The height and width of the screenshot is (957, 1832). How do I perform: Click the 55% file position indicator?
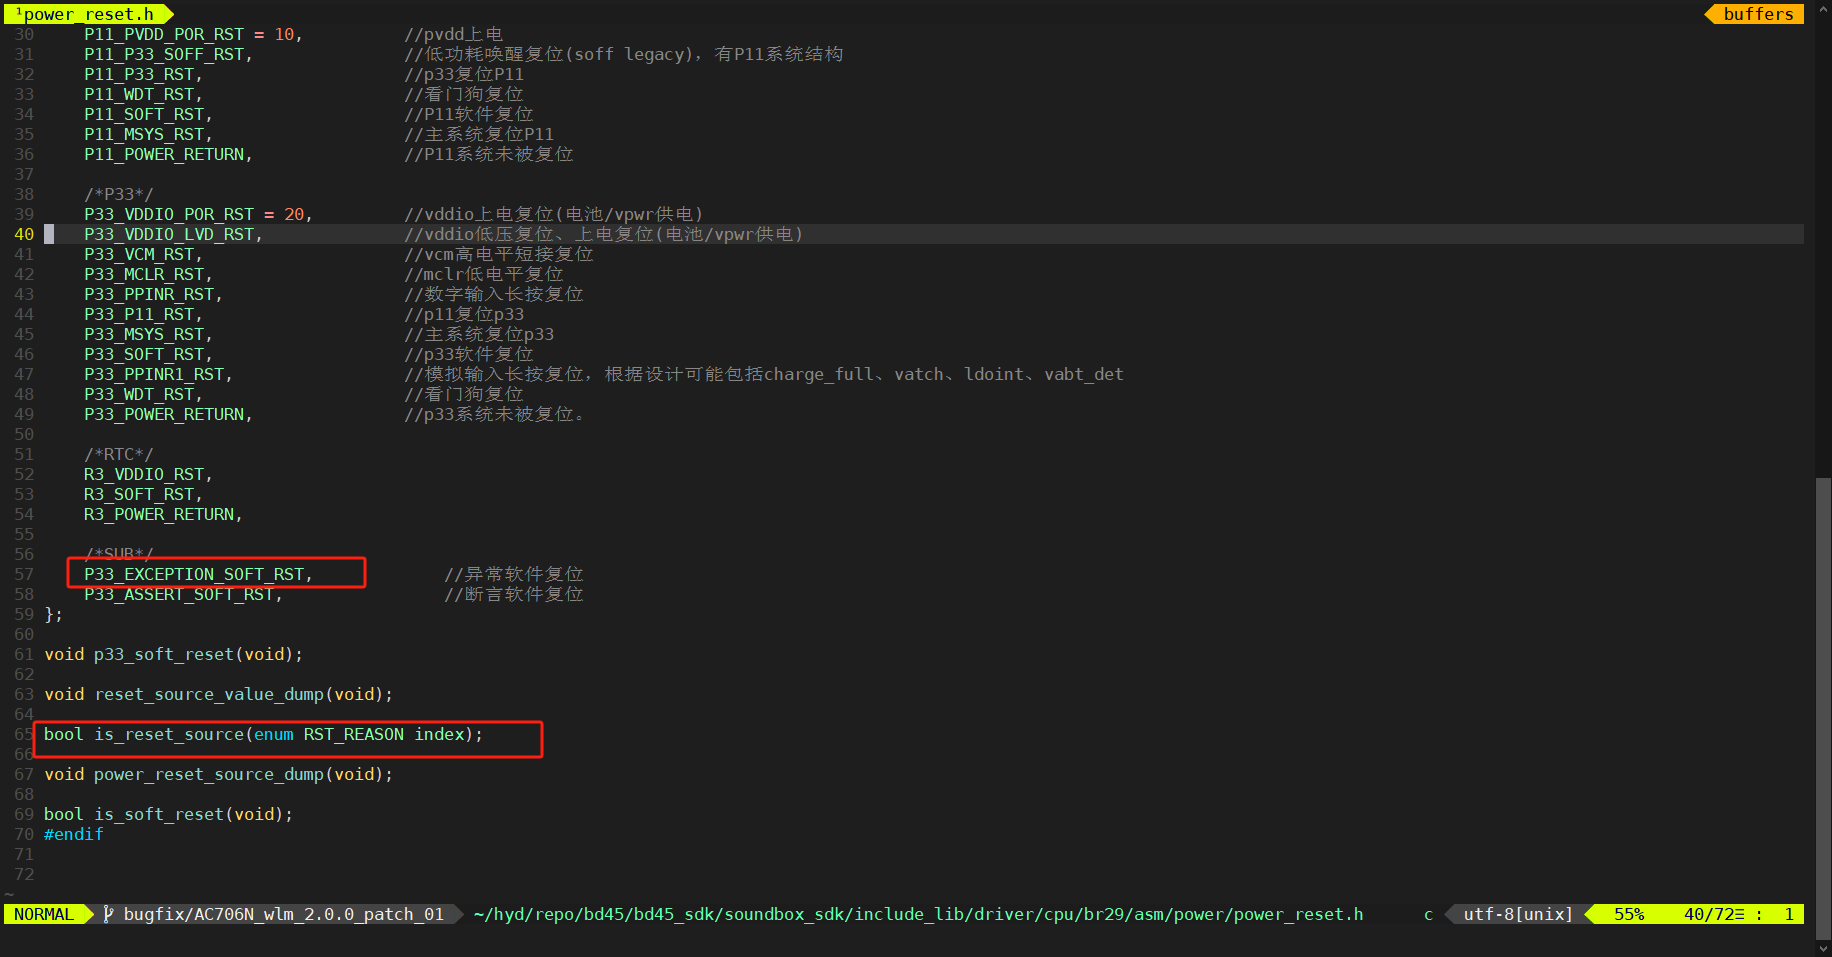click(x=1629, y=914)
